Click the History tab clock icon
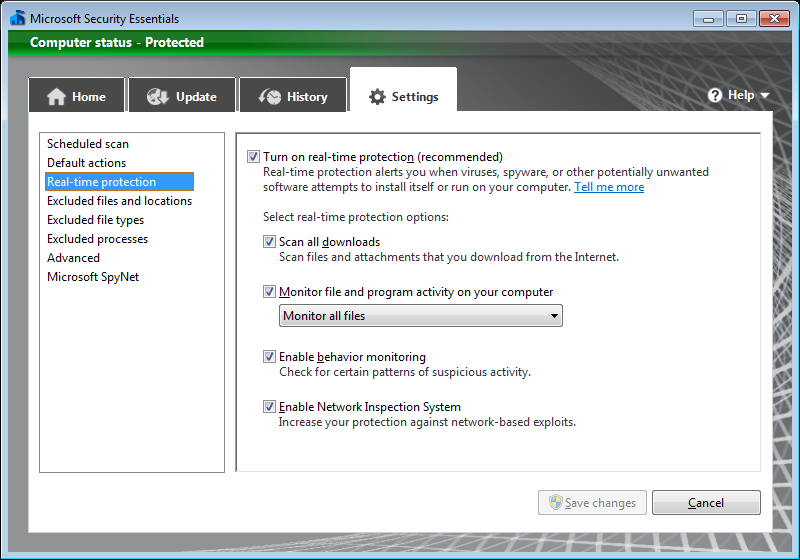 (270, 97)
